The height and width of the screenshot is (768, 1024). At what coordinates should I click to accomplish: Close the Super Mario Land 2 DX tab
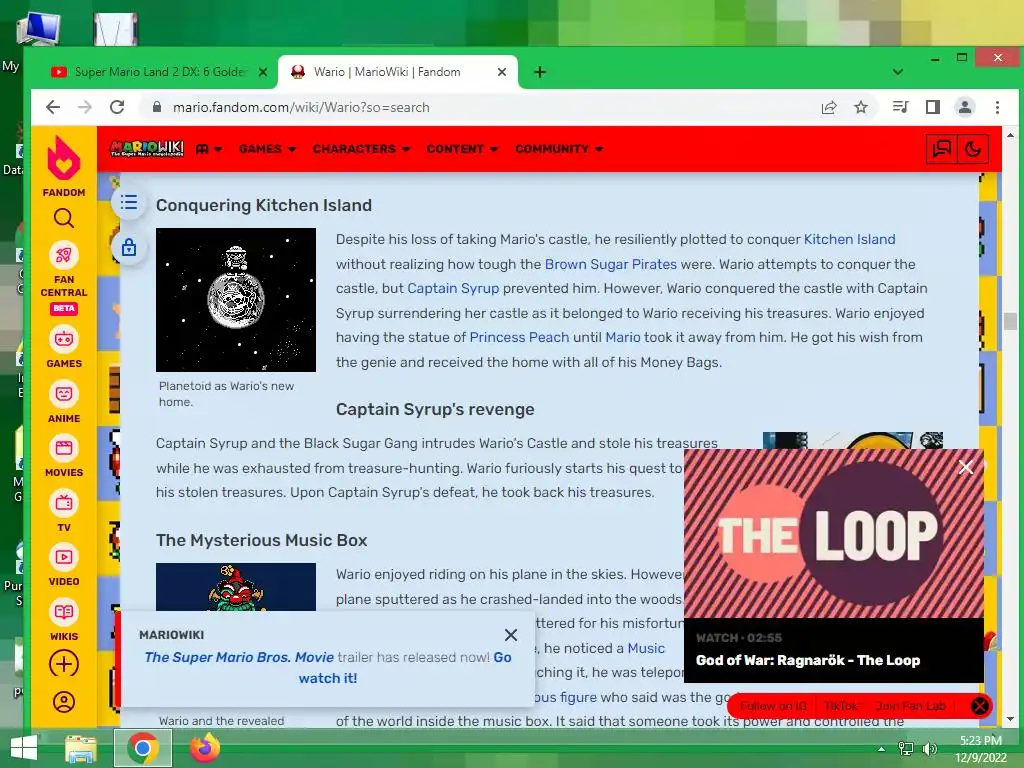click(x=263, y=72)
